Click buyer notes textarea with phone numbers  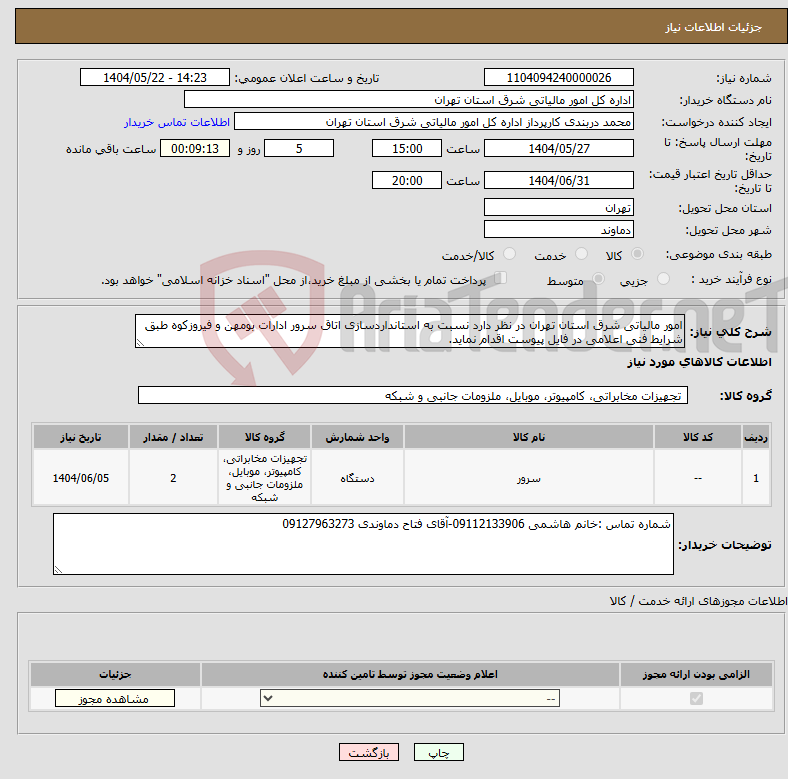click(363, 544)
